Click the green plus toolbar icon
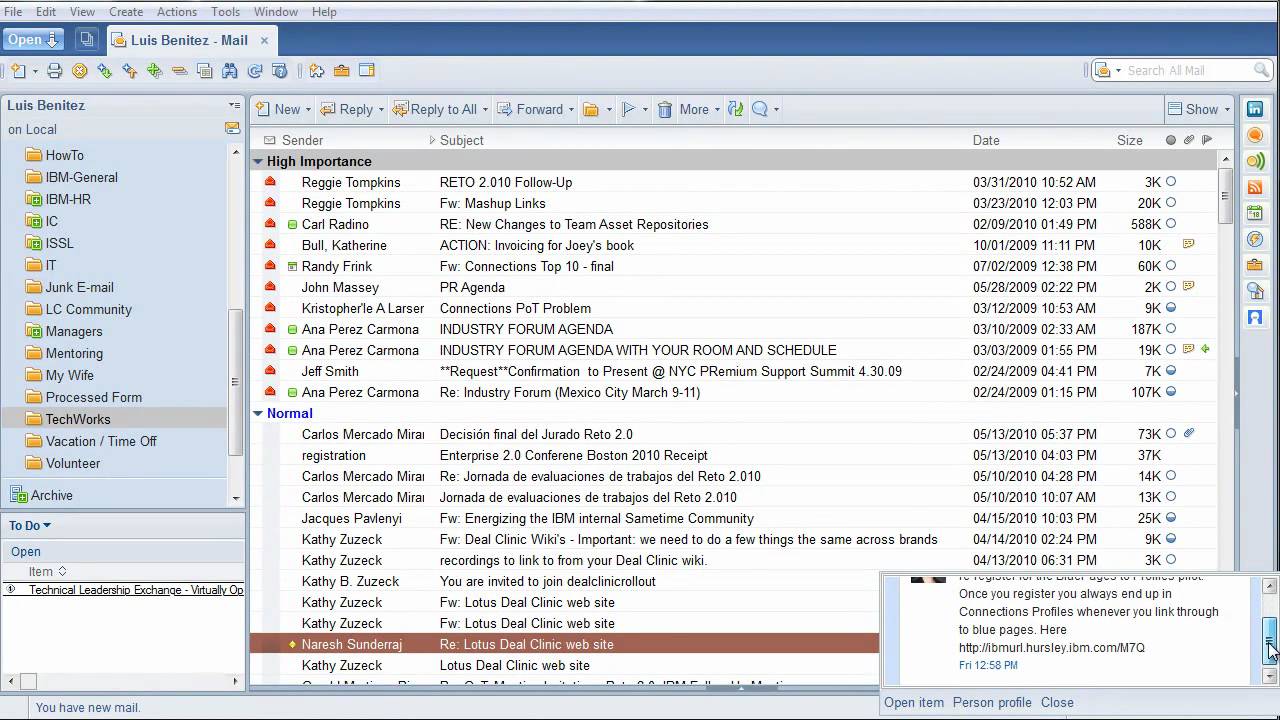 coord(155,71)
